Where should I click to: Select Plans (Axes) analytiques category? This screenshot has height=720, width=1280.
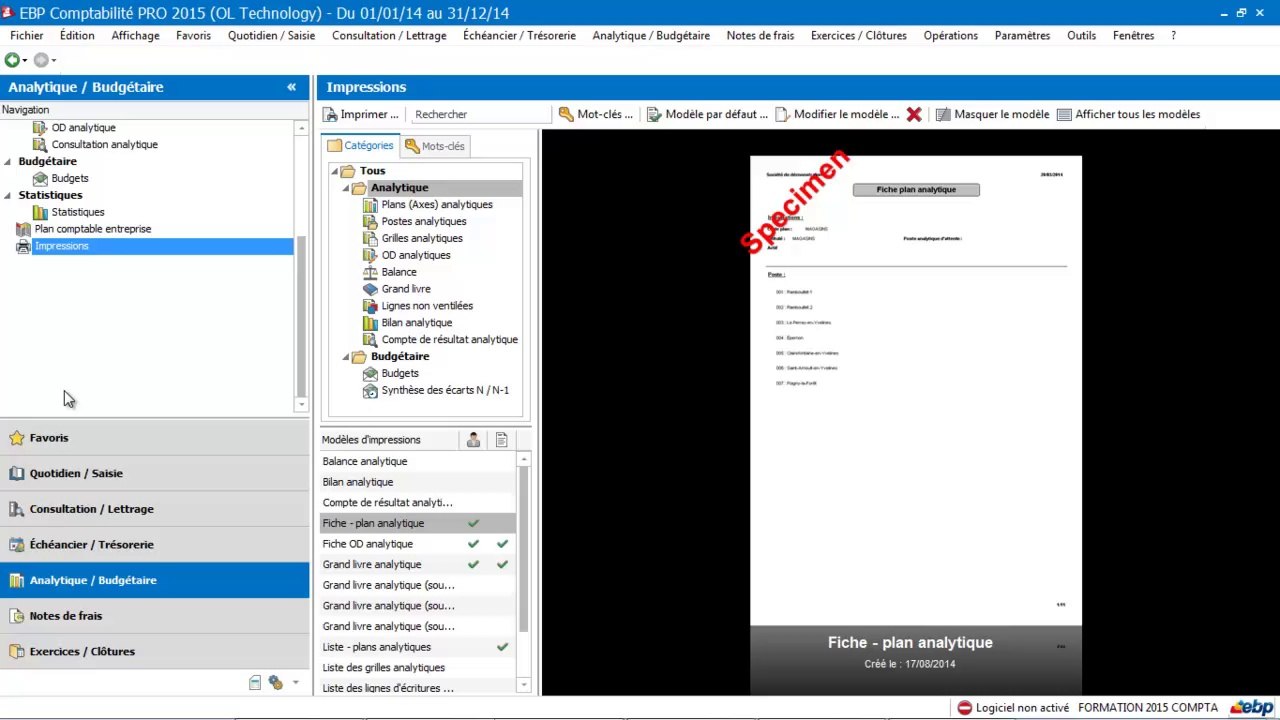point(437,205)
